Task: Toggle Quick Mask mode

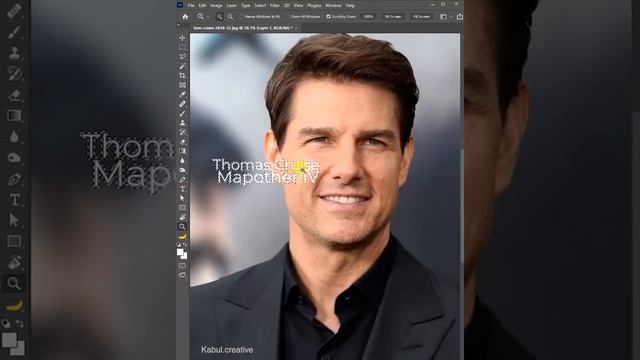Action: click(182, 266)
